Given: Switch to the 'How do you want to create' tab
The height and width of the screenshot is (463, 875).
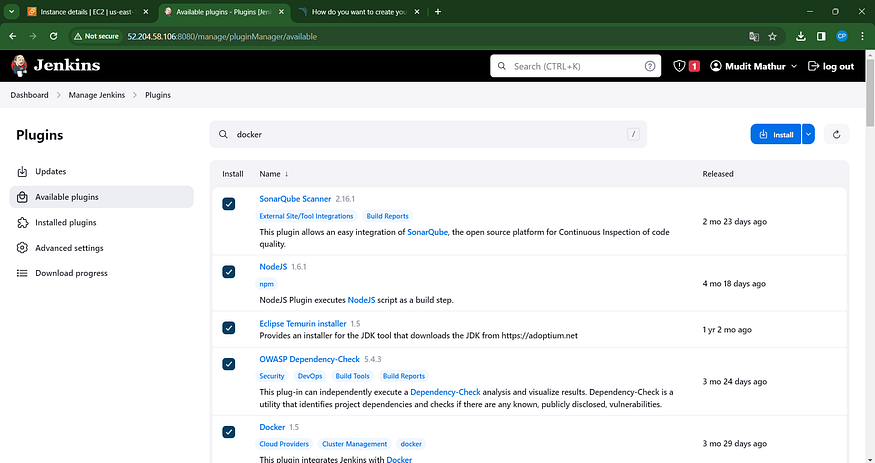Looking at the screenshot, I should tap(359, 12).
